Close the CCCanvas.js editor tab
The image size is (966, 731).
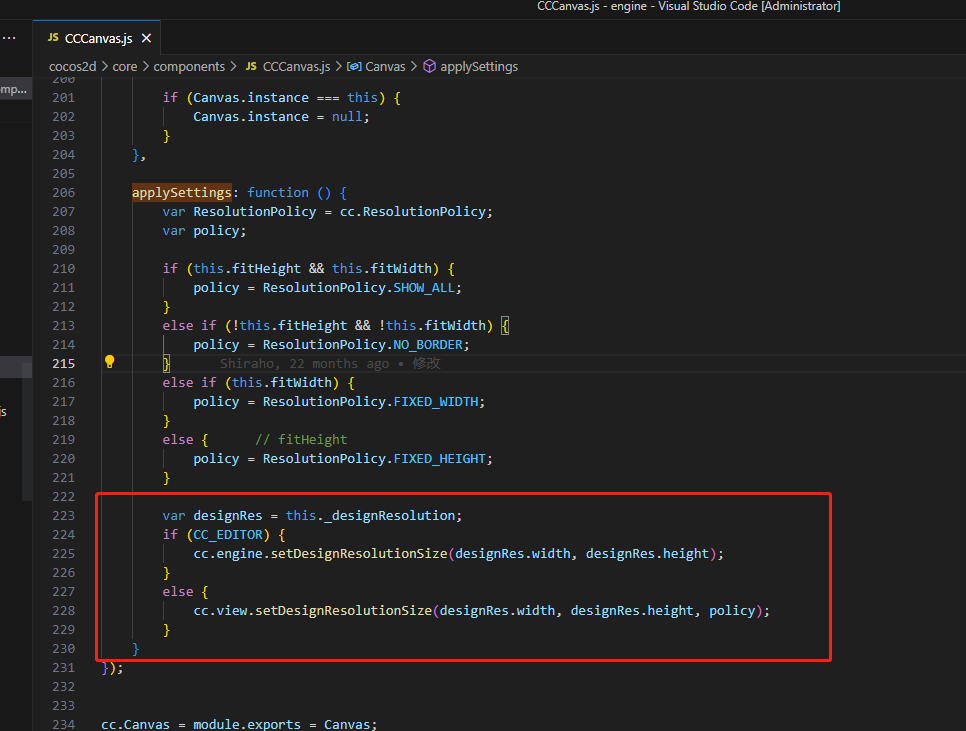[x=146, y=38]
